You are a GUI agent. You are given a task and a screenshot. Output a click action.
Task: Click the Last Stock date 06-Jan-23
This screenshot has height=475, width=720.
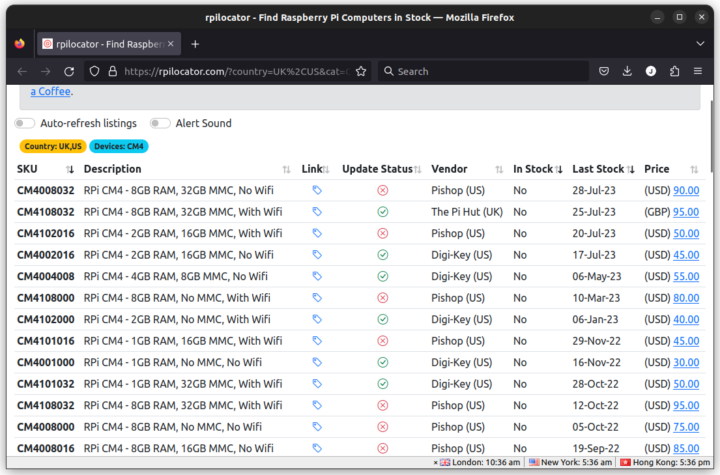pos(595,319)
